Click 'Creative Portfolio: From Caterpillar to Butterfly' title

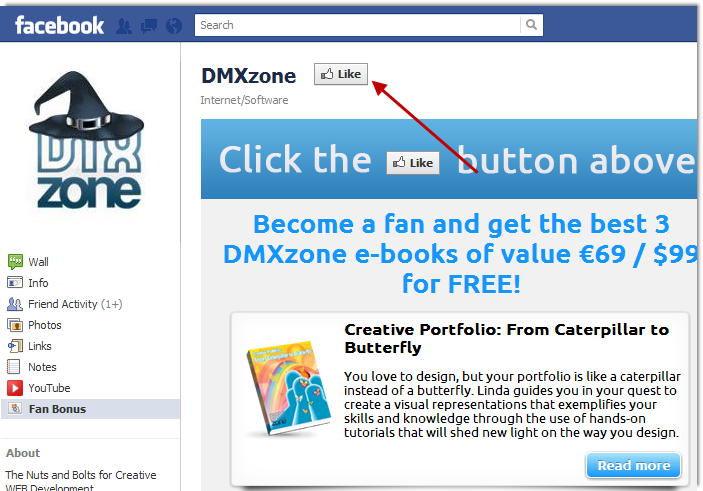[507, 339]
